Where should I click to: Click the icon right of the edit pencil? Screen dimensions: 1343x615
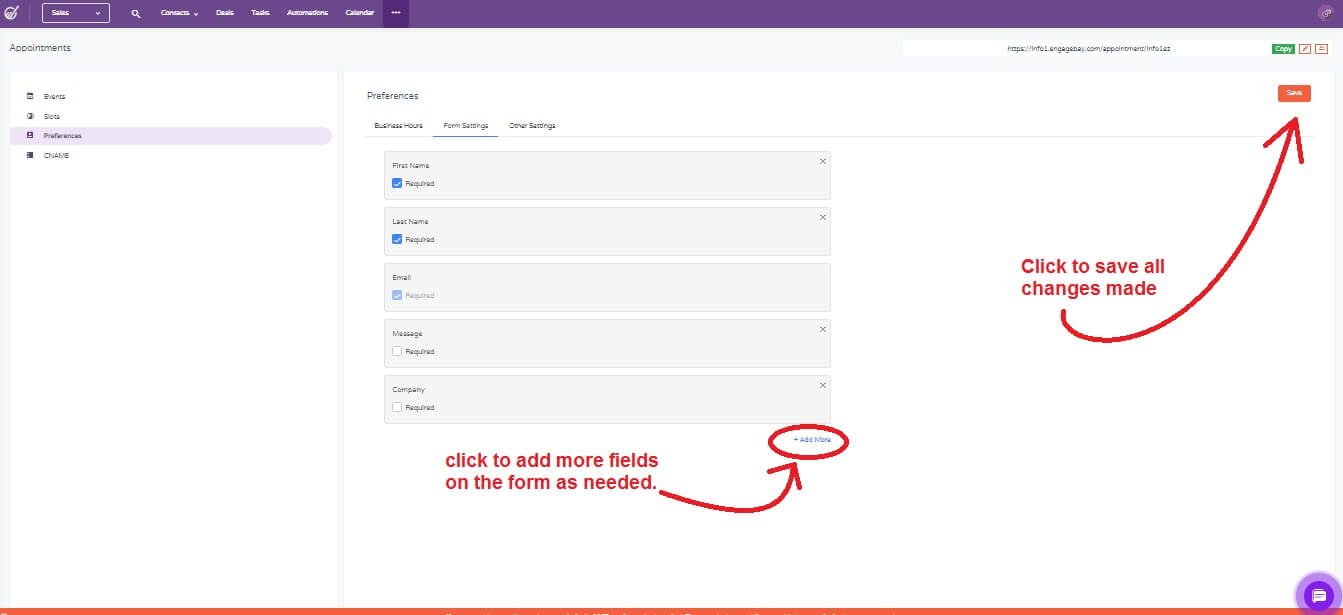pyautogui.click(x=1321, y=49)
